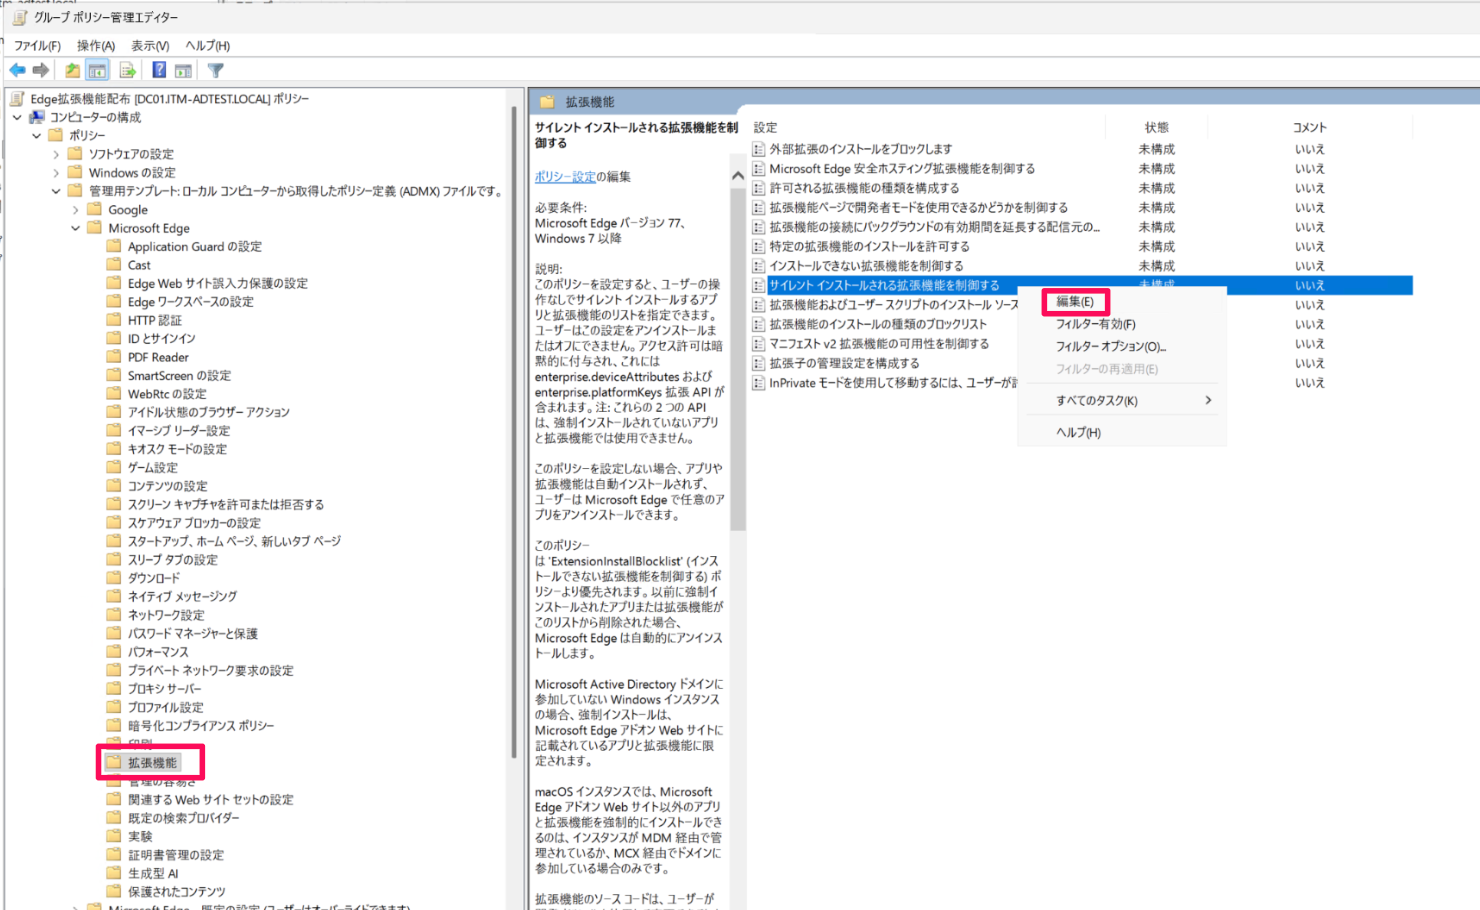Click the blue question mark Help toolbar icon
This screenshot has width=1480, height=910.
pos(159,70)
